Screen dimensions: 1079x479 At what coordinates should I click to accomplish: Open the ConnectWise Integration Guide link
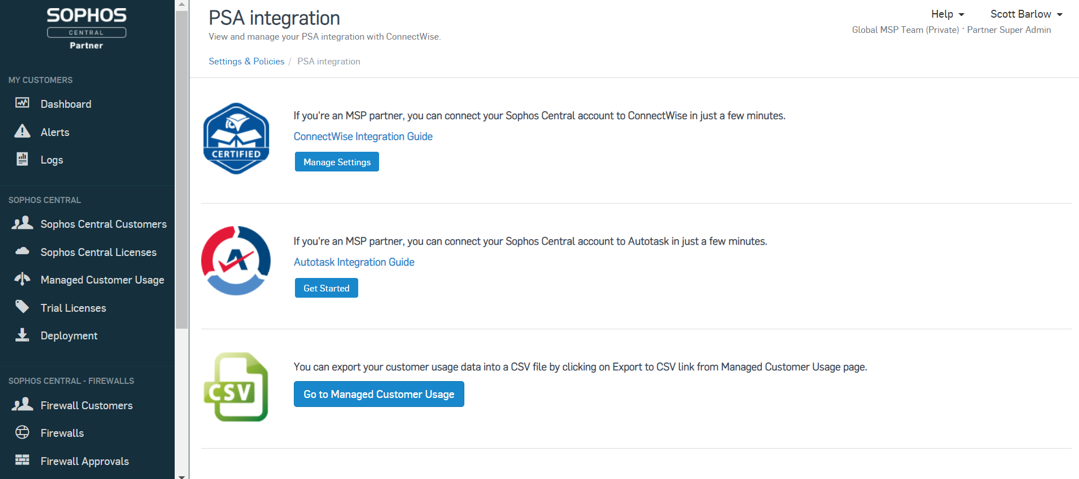[x=363, y=136]
